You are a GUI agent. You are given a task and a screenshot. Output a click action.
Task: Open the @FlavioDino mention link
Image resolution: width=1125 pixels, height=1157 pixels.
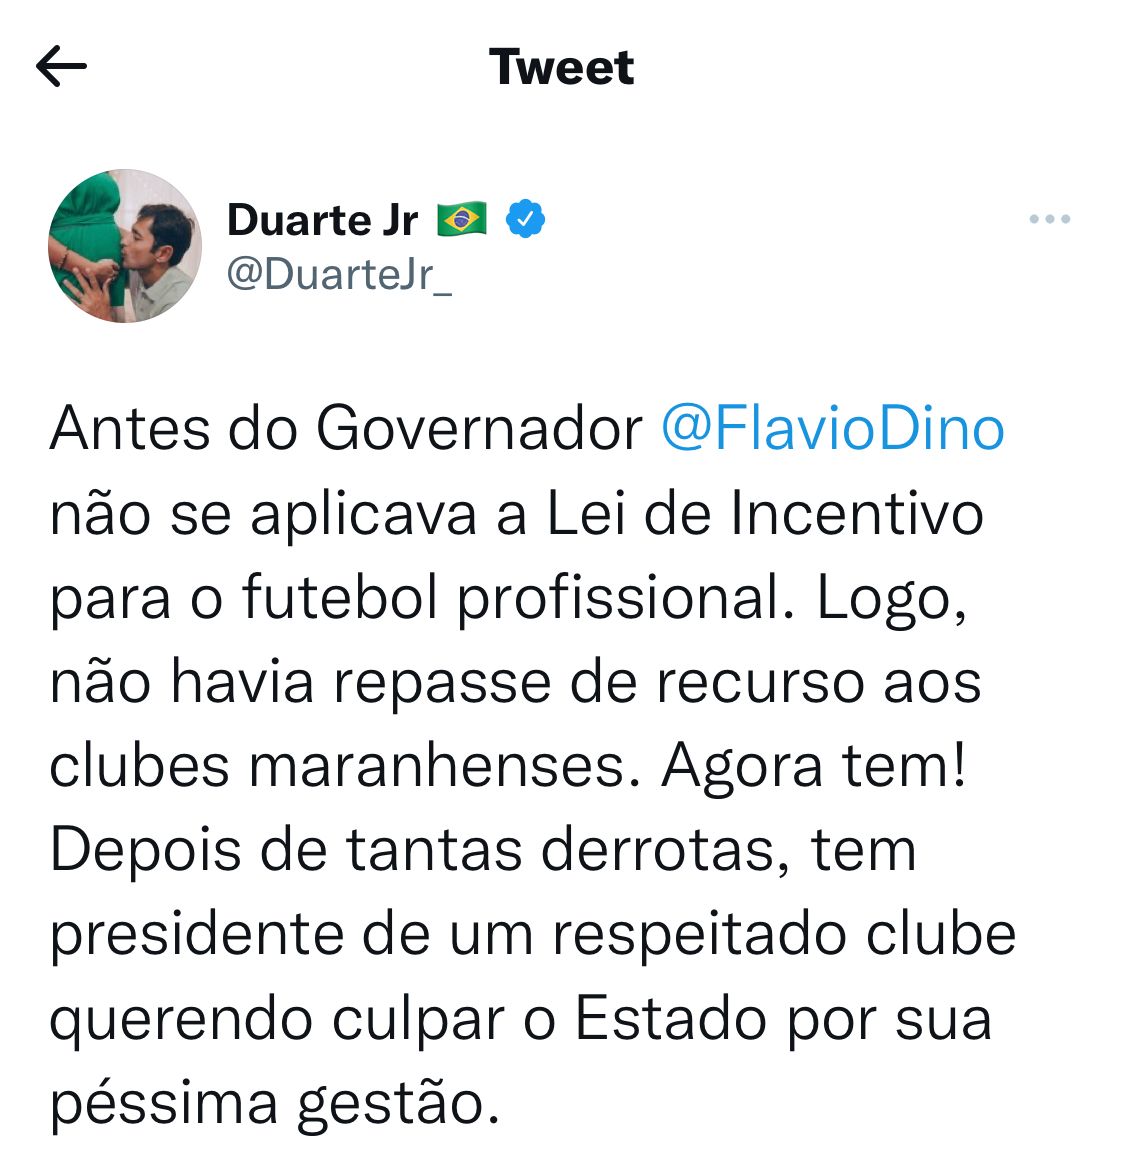tap(833, 429)
